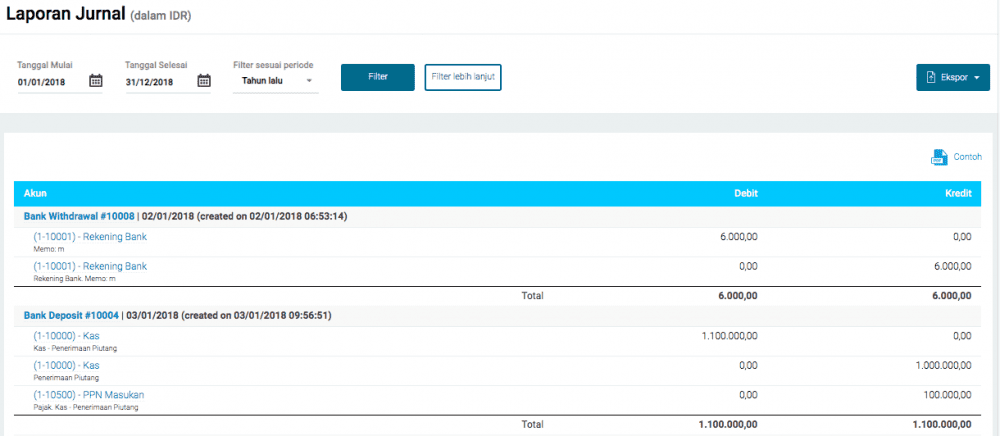Viewport: 1000px width, 436px height.
Task: Open first Rekening Bank account with 6.000,00 debit
Action: coord(90,237)
